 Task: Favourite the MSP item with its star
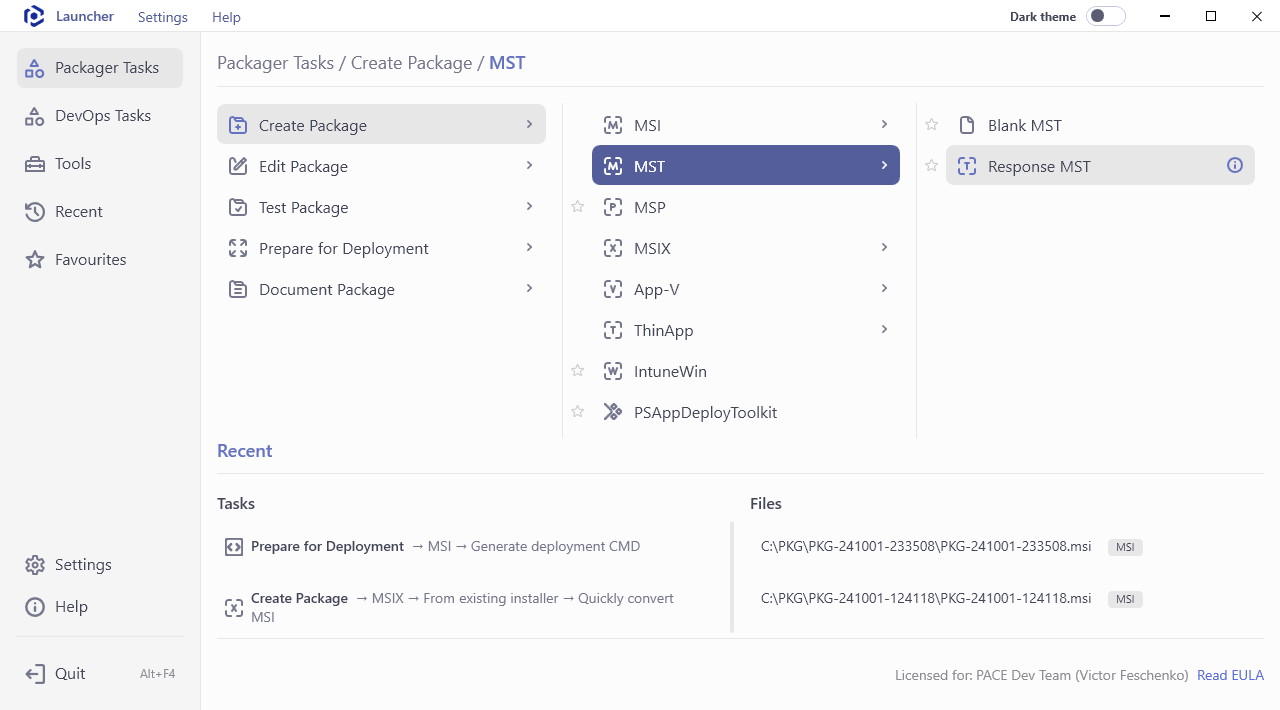(577, 207)
